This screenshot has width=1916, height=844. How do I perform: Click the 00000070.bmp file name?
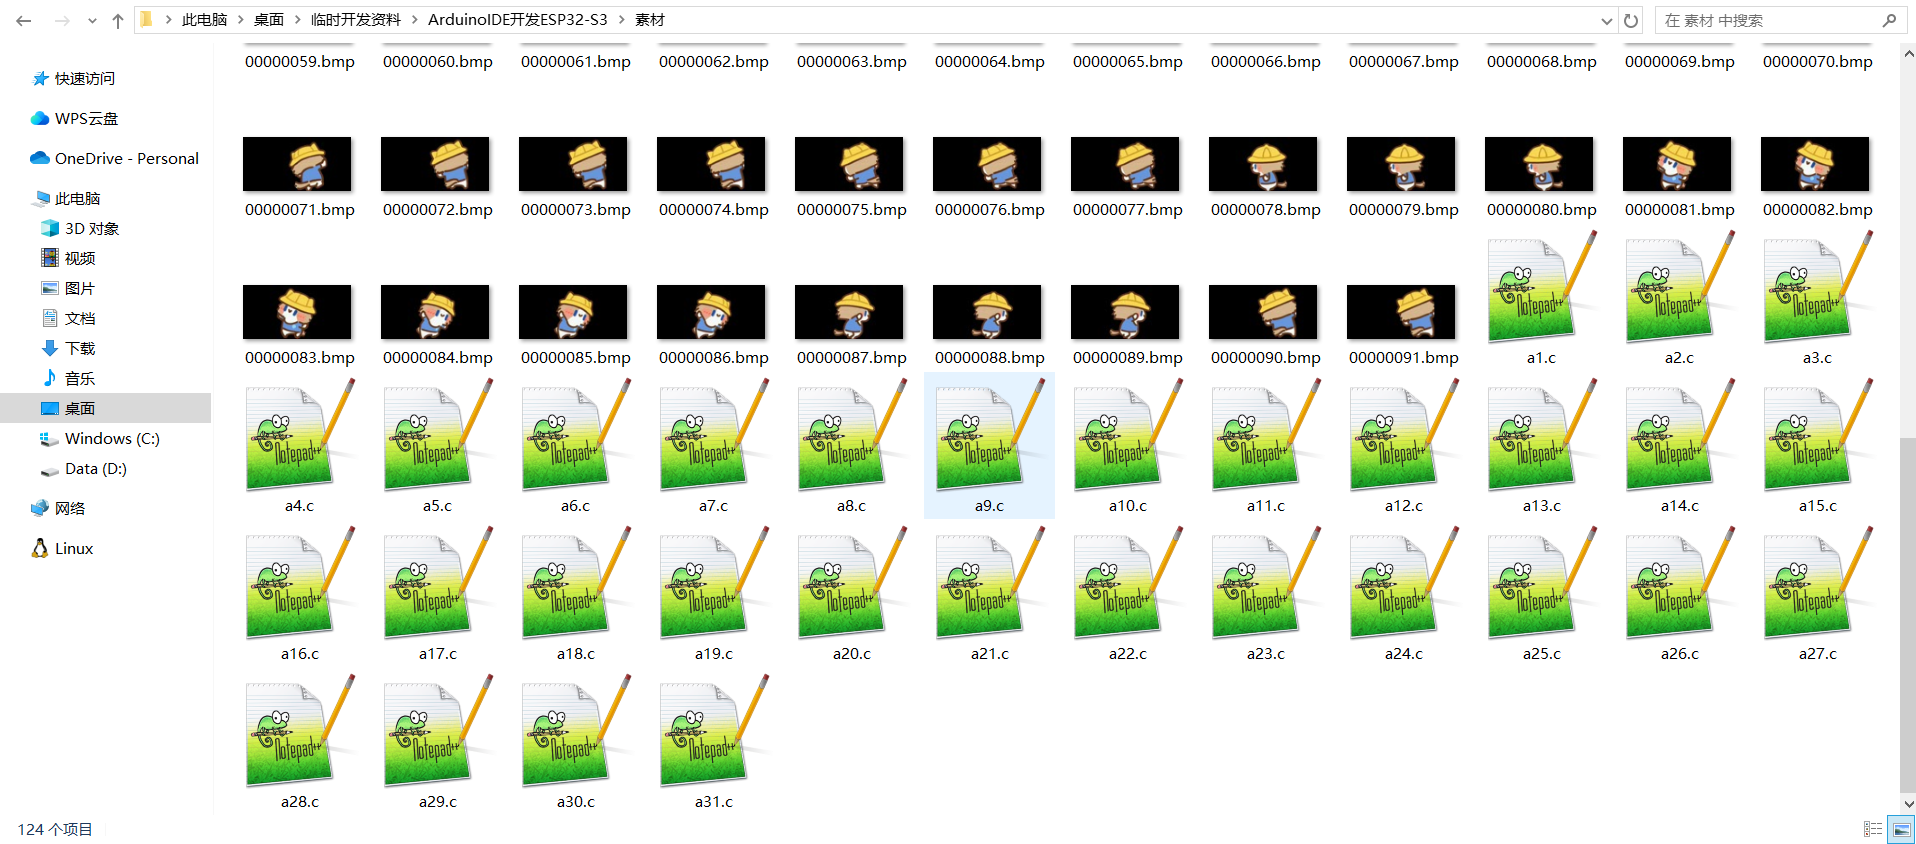click(1818, 62)
